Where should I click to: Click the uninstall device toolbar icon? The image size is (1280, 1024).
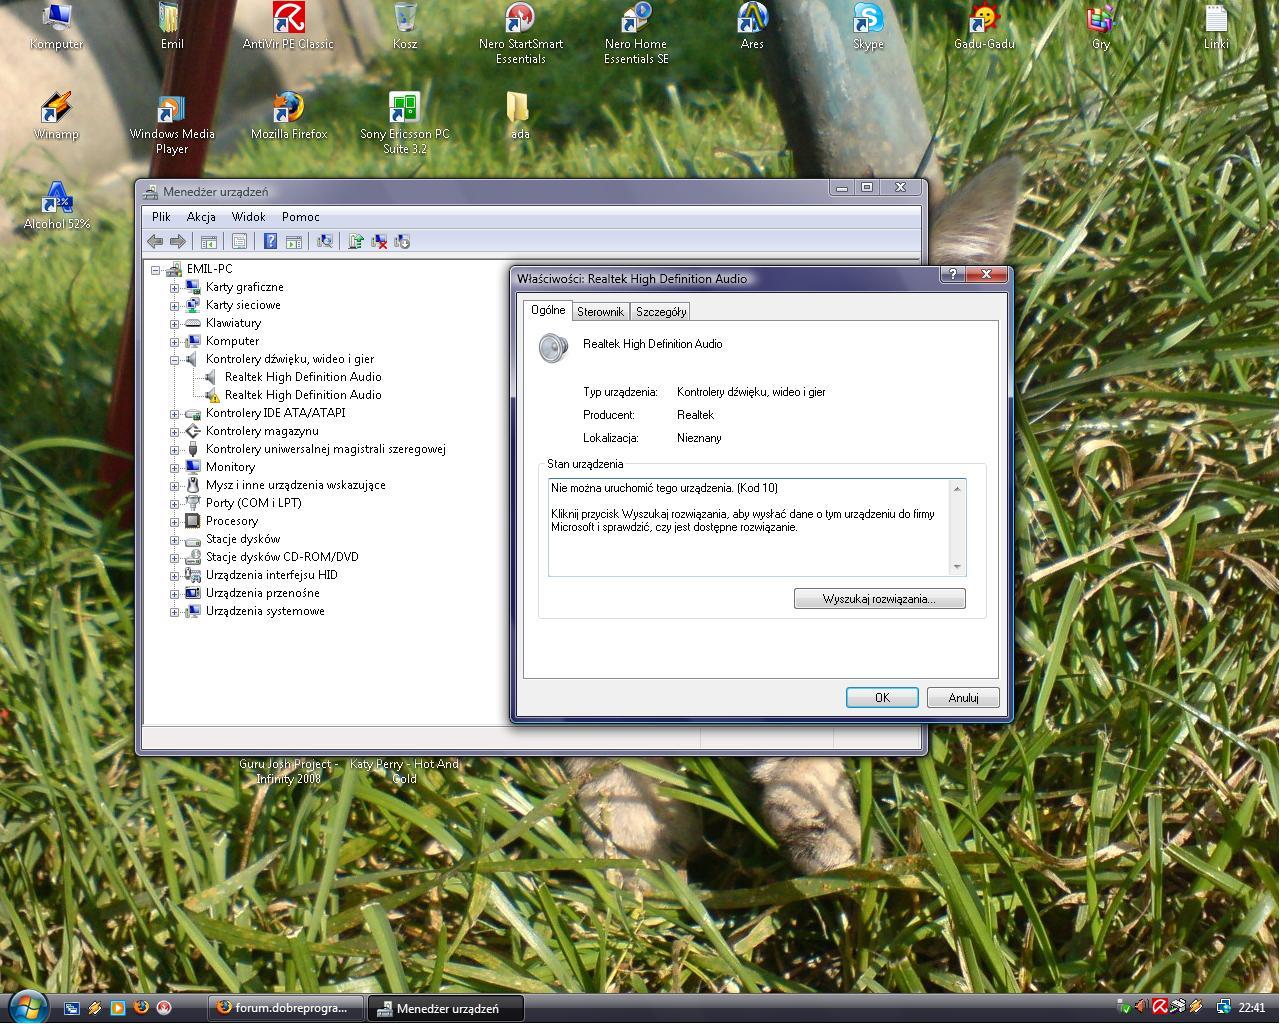[x=402, y=241]
